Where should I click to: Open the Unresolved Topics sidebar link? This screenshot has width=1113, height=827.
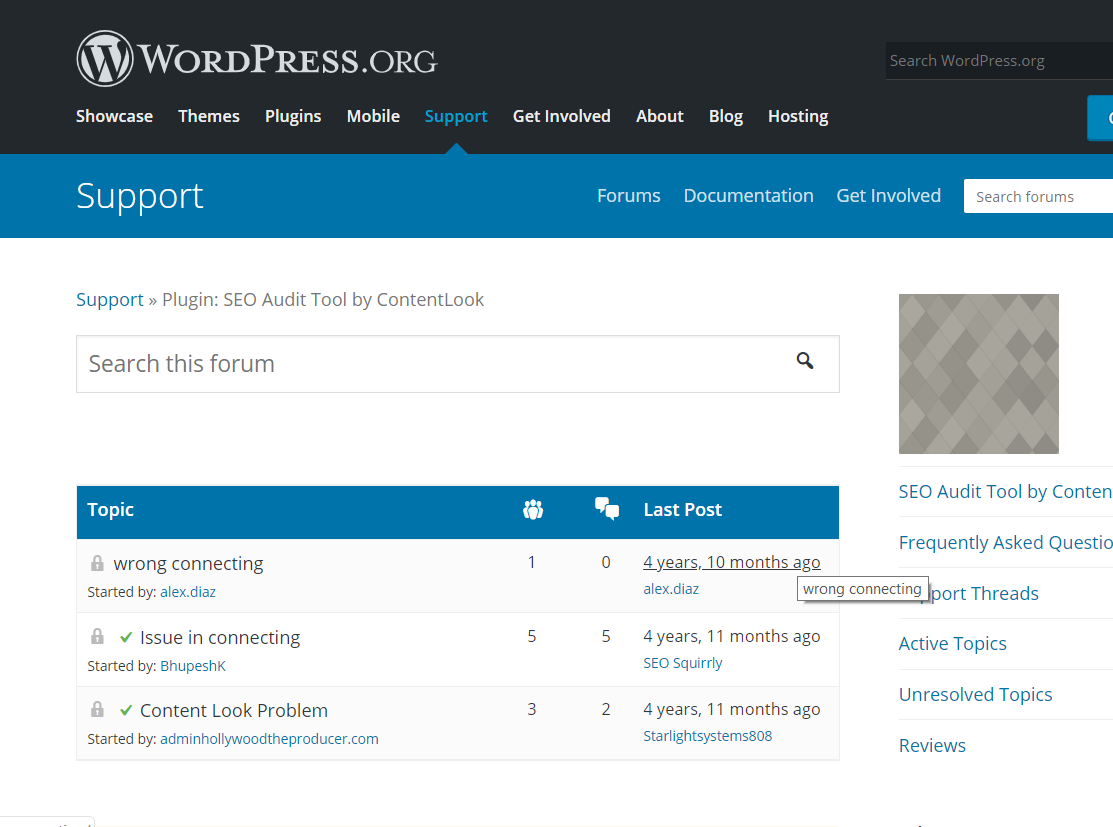click(x=975, y=695)
